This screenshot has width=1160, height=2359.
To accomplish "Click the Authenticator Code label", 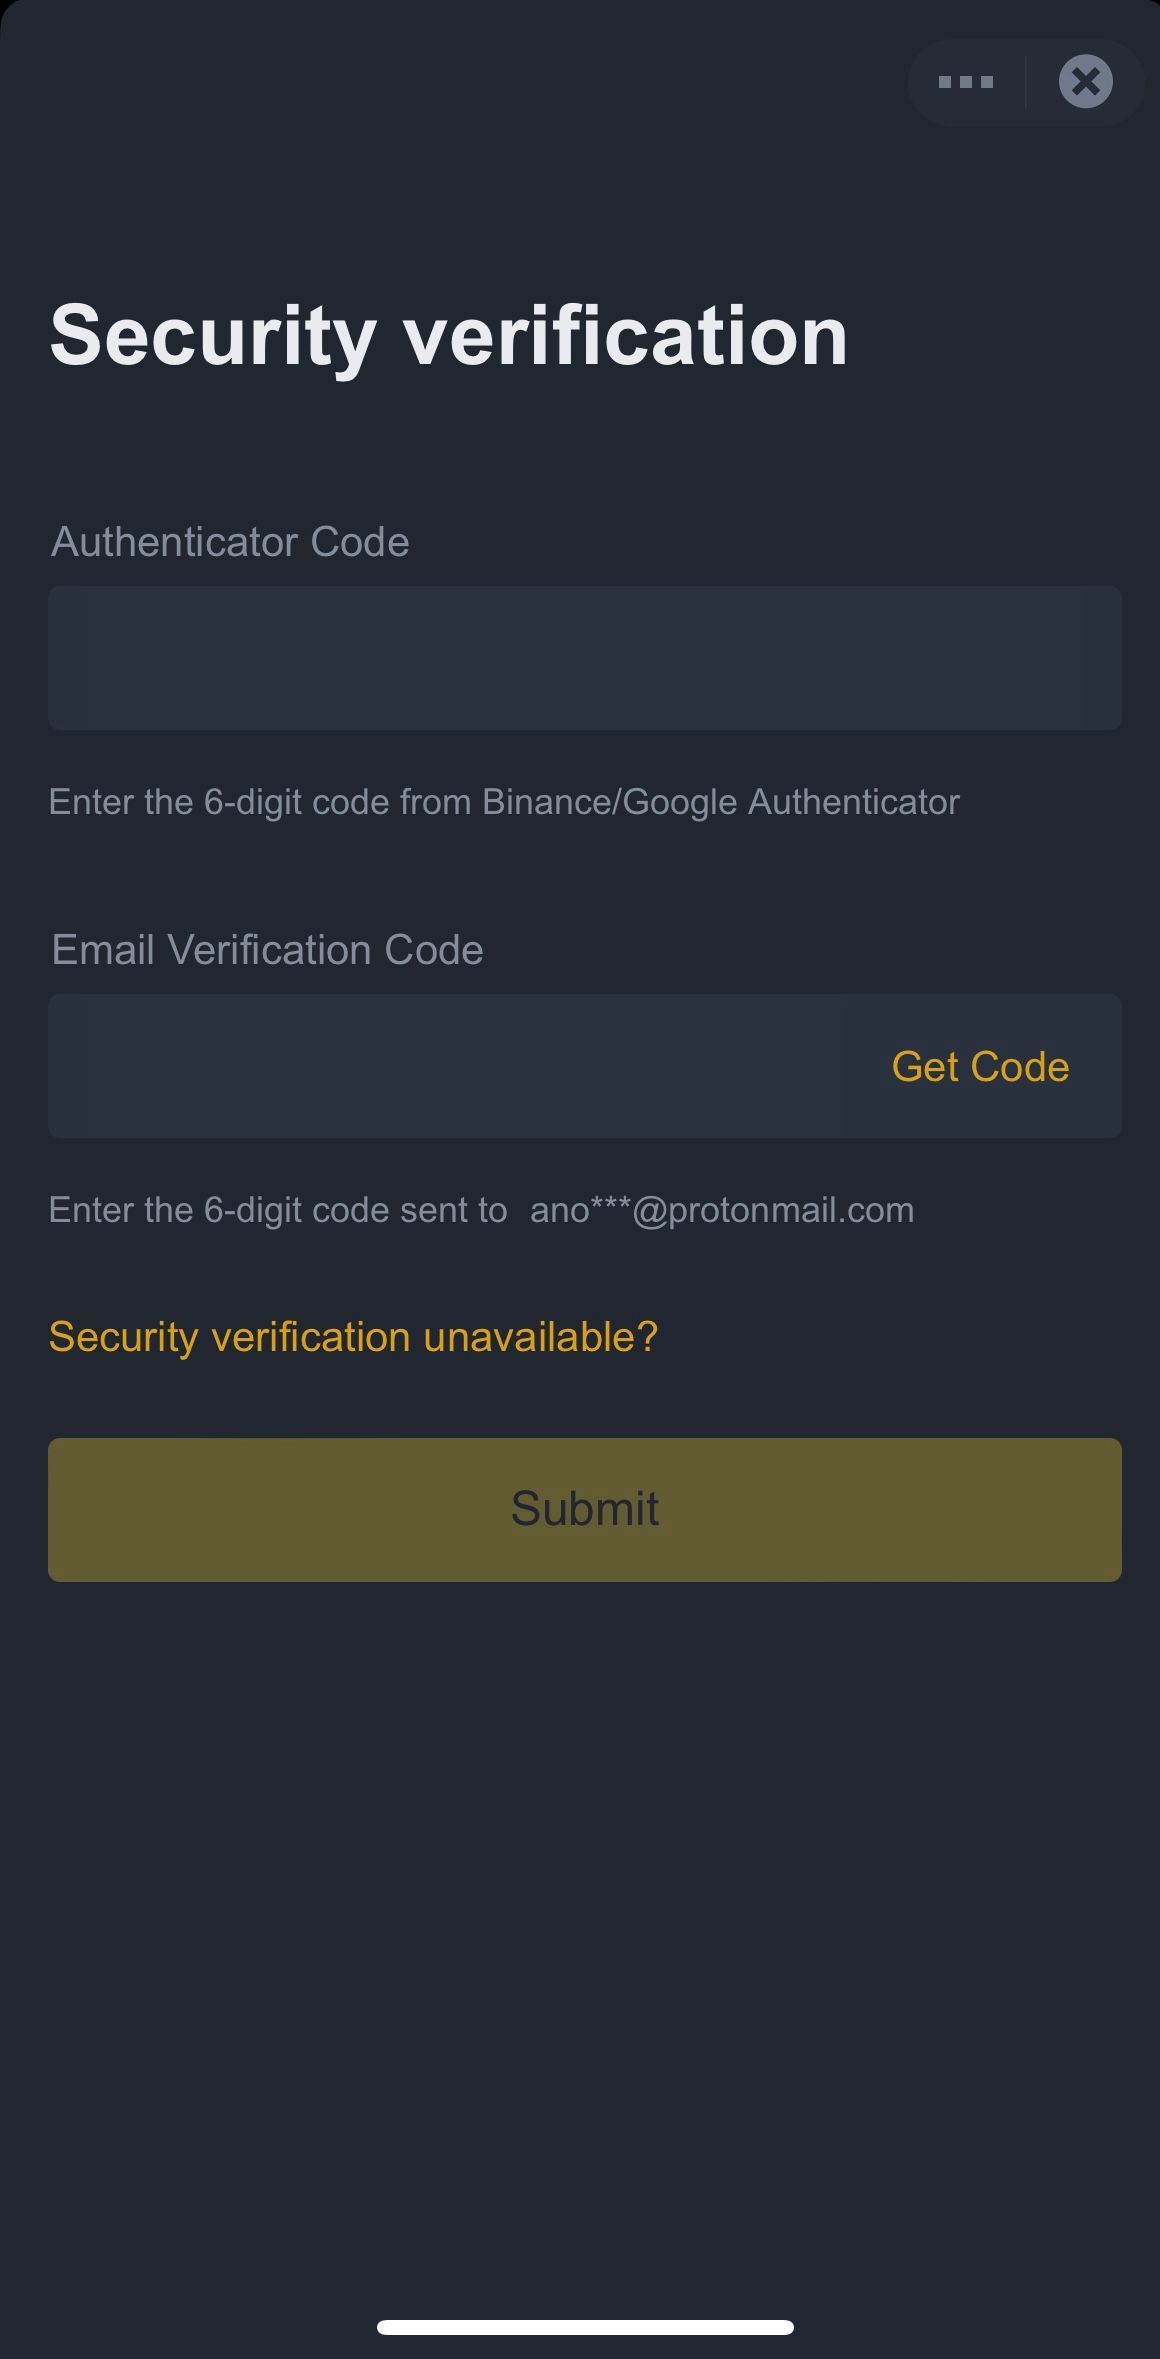I will click(230, 542).
